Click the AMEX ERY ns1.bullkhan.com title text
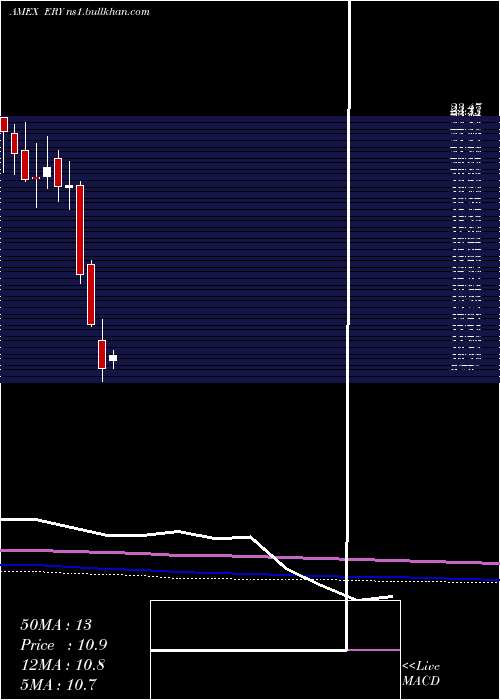 coord(79,12)
